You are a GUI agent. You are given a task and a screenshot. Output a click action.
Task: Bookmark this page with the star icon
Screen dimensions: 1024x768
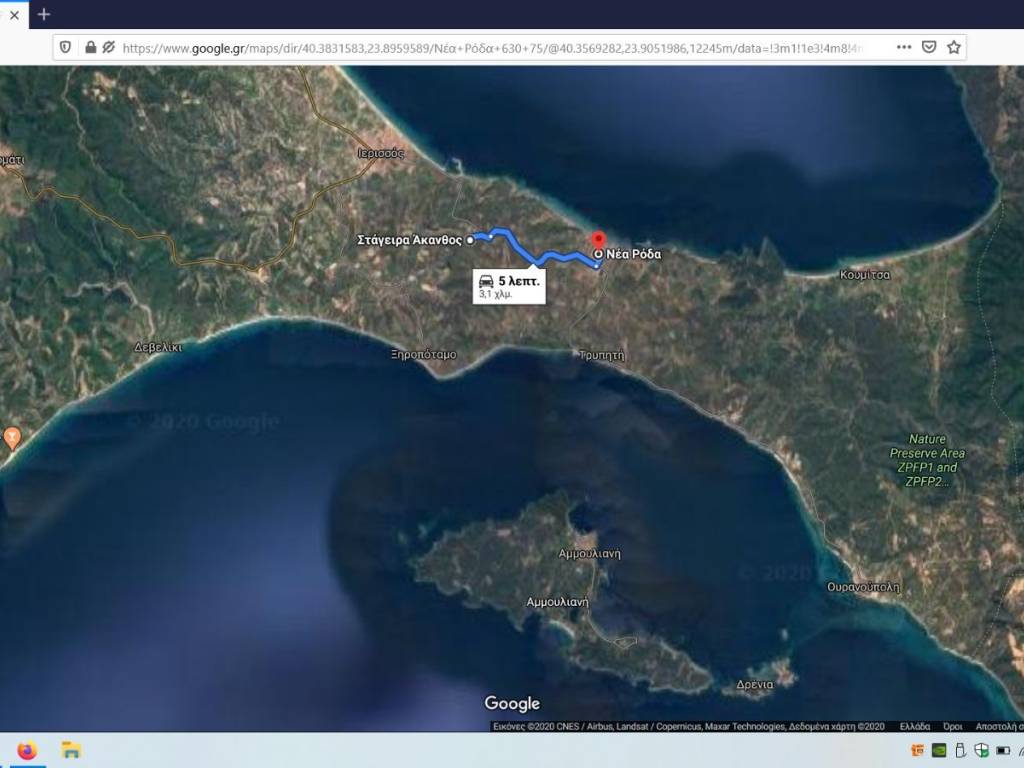click(954, 47)
